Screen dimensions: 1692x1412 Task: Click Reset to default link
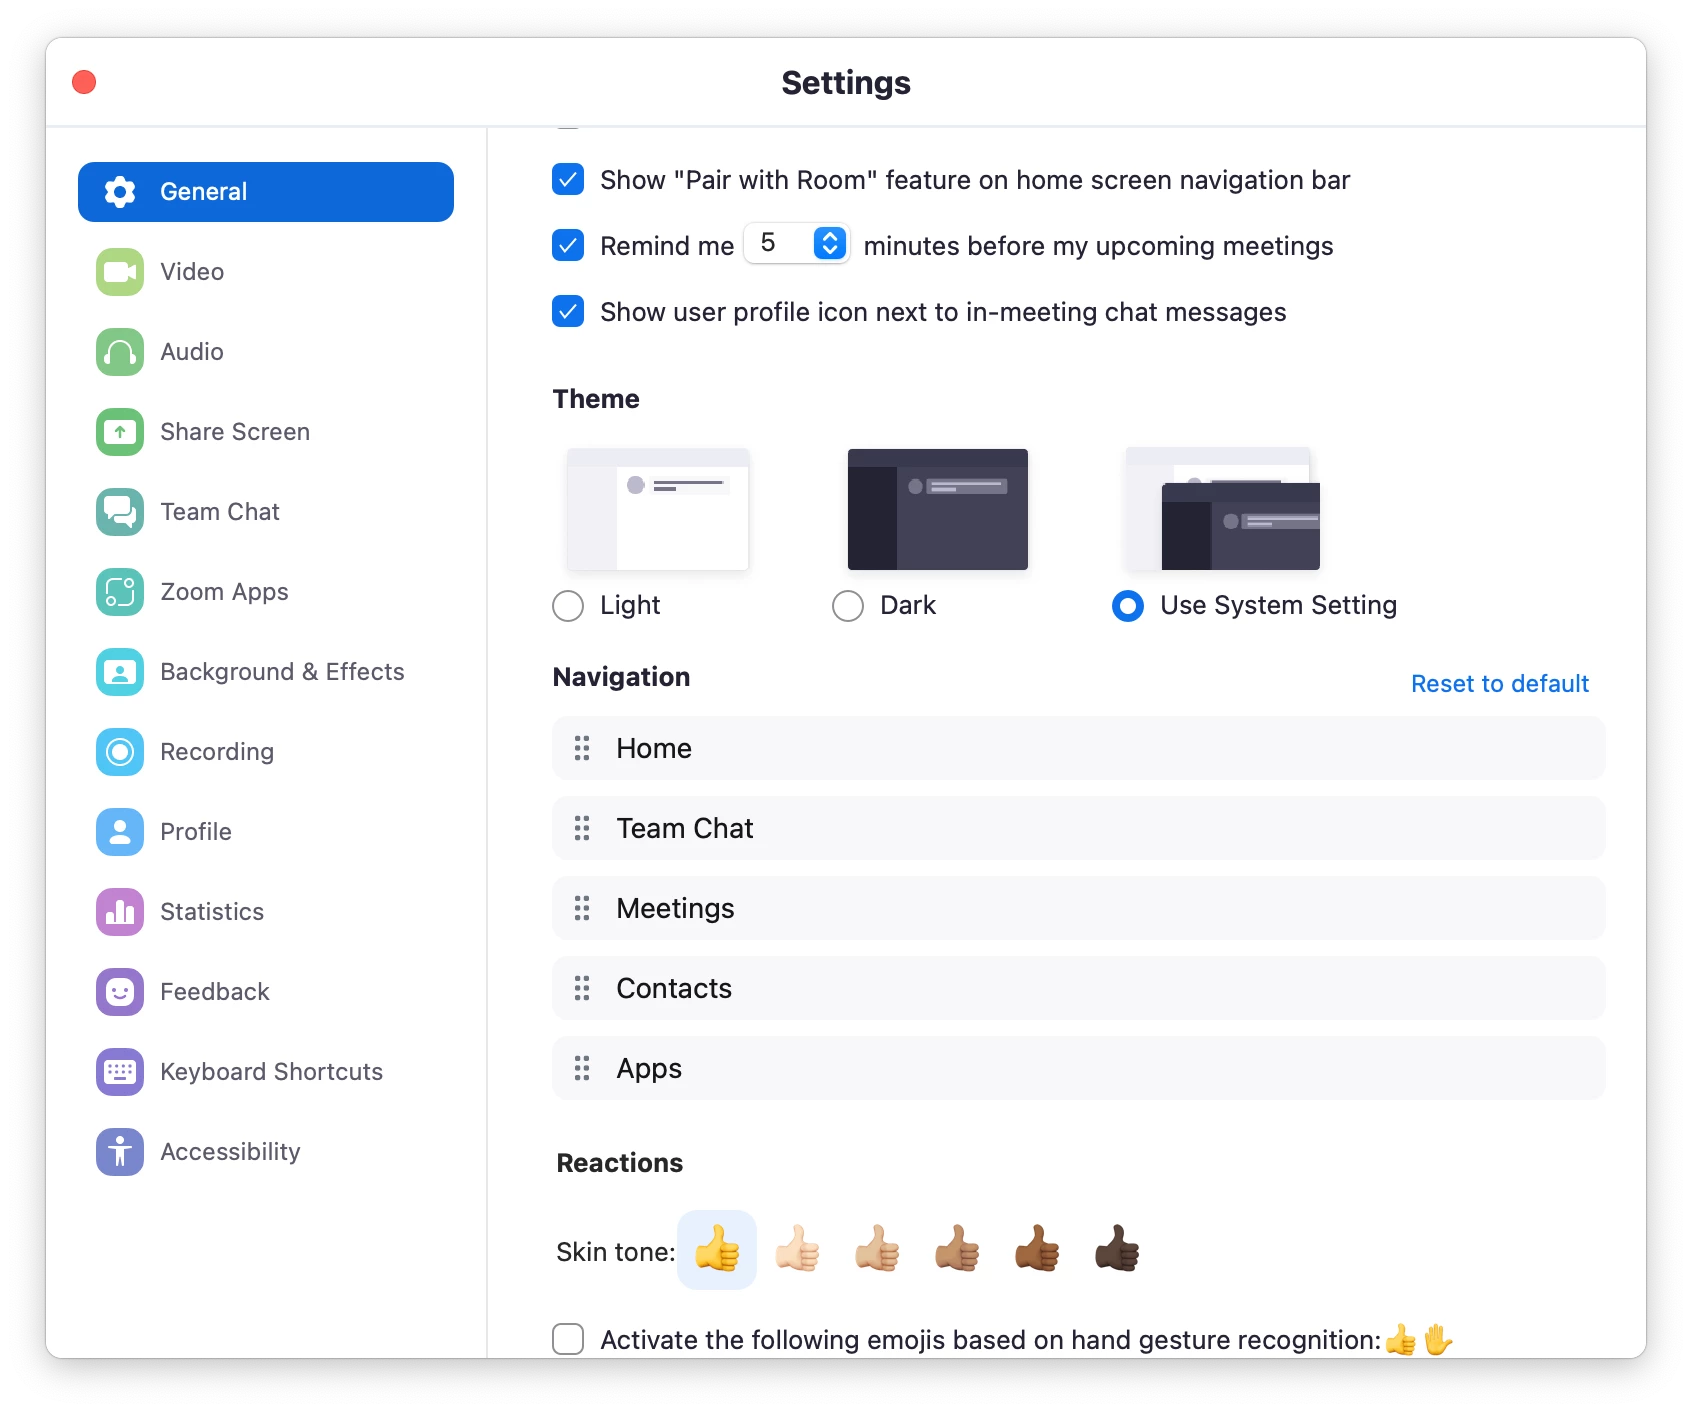pyautogui.click(x=1500, y=684)
